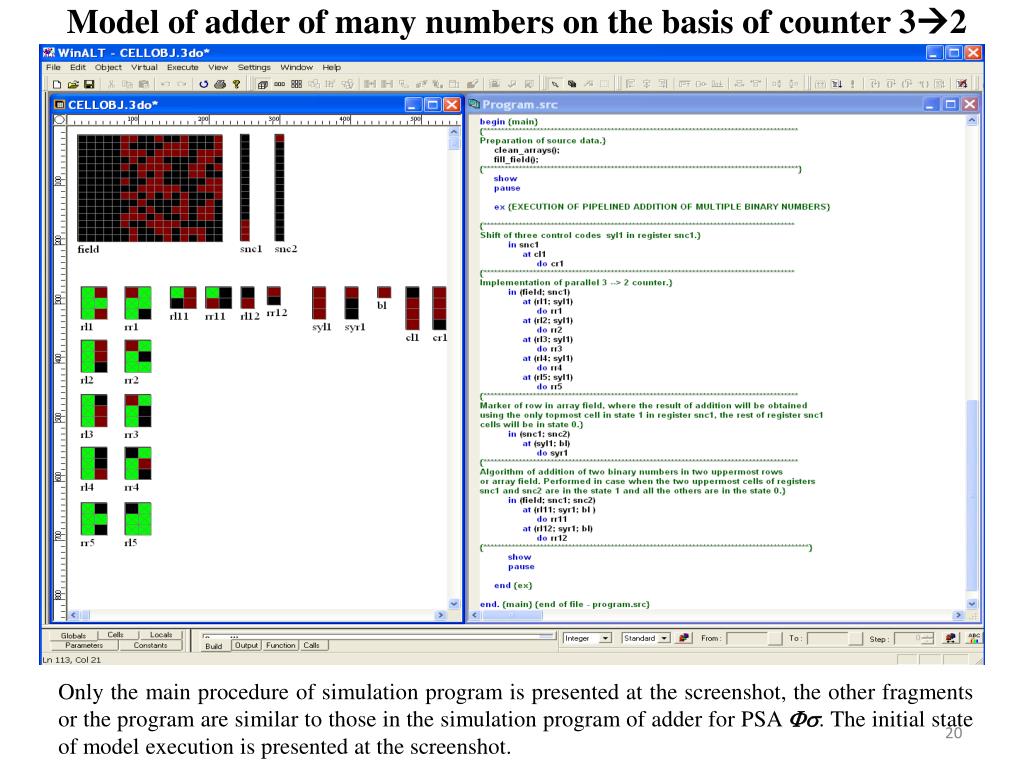
Task: Click Program.src horizontal scroll right arrow
Action: click(958, 615)
